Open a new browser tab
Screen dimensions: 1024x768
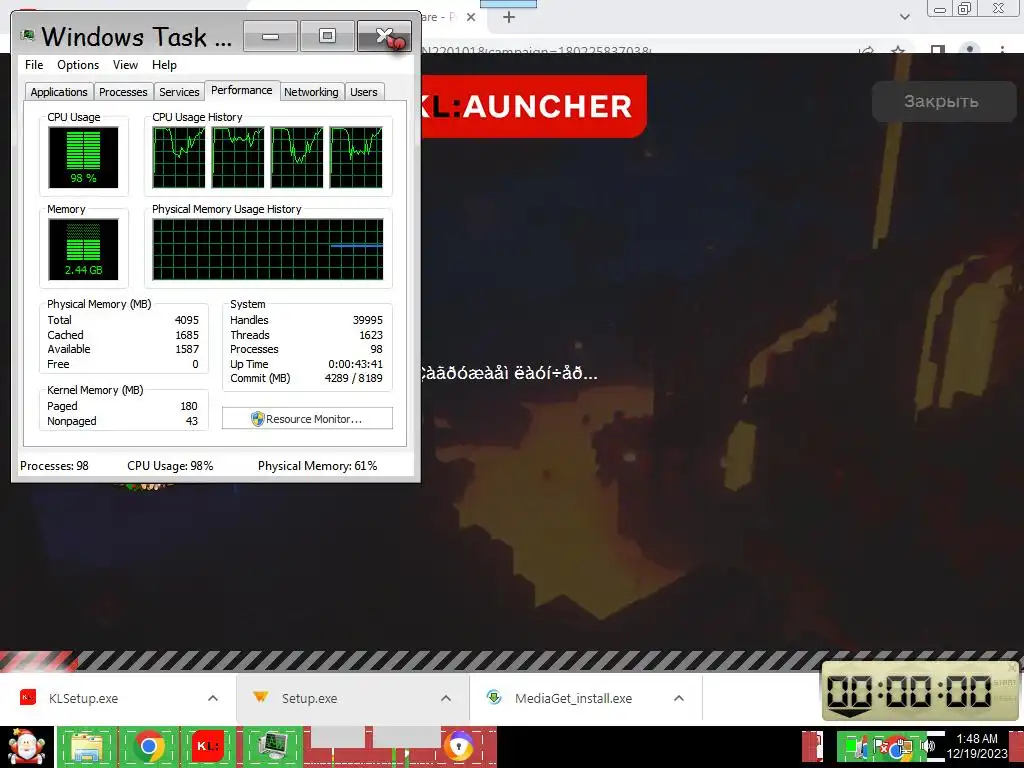[509, 17]
